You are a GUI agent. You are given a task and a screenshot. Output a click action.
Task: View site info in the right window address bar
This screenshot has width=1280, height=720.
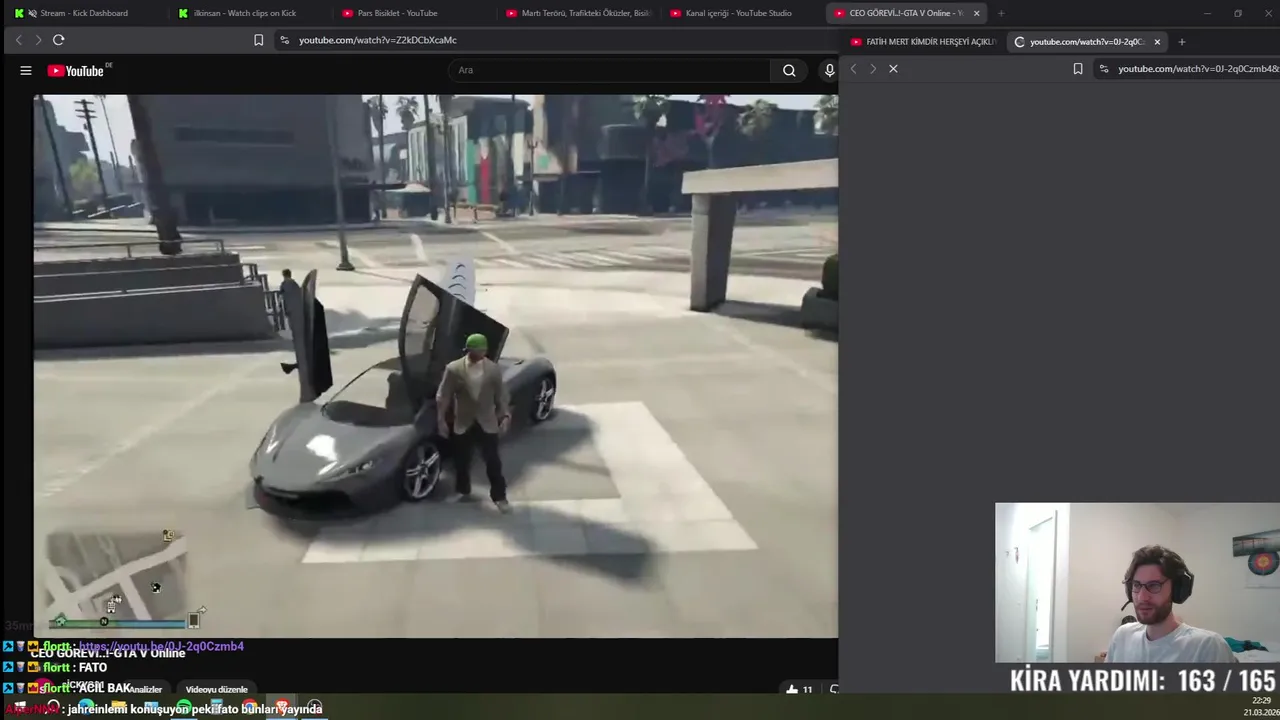[x=1104, y=69]
